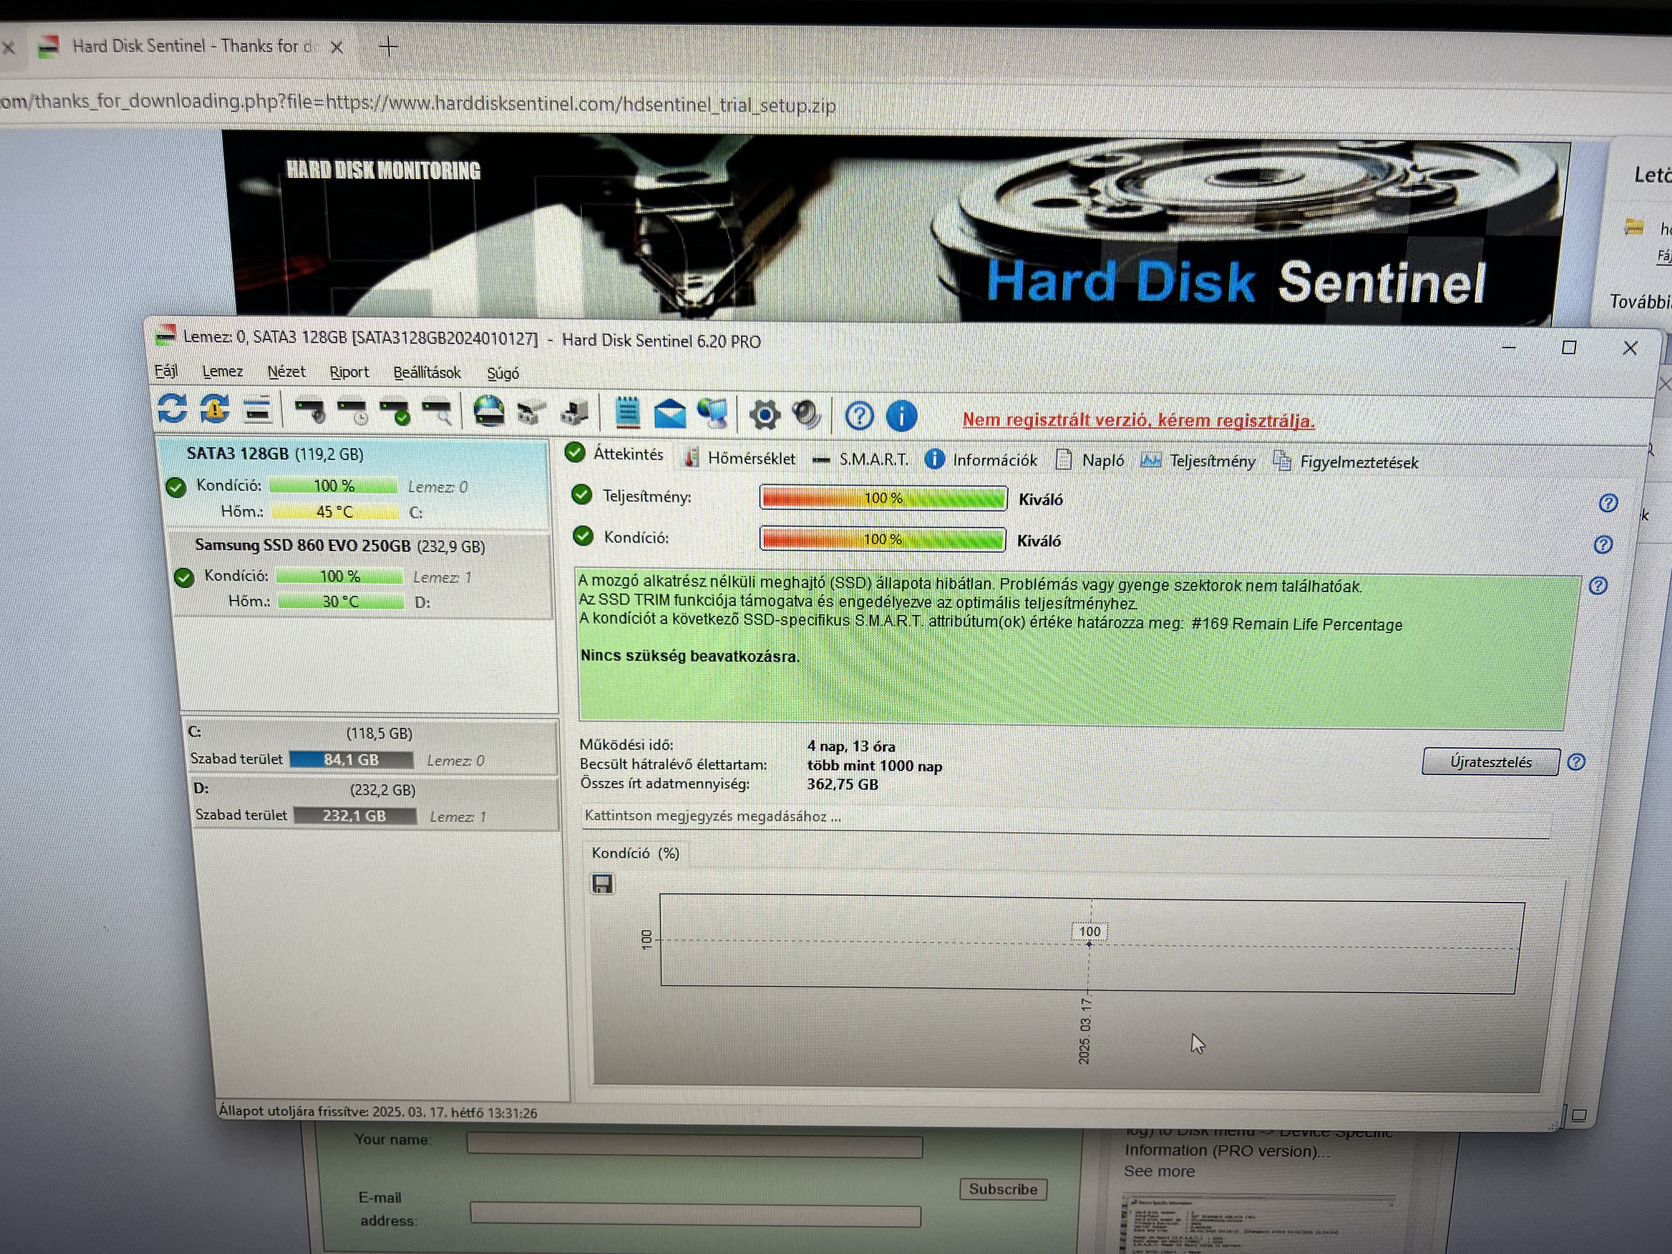
Task: Click the C: free space 84,1 GB bar
Action: tap(351, 759)
